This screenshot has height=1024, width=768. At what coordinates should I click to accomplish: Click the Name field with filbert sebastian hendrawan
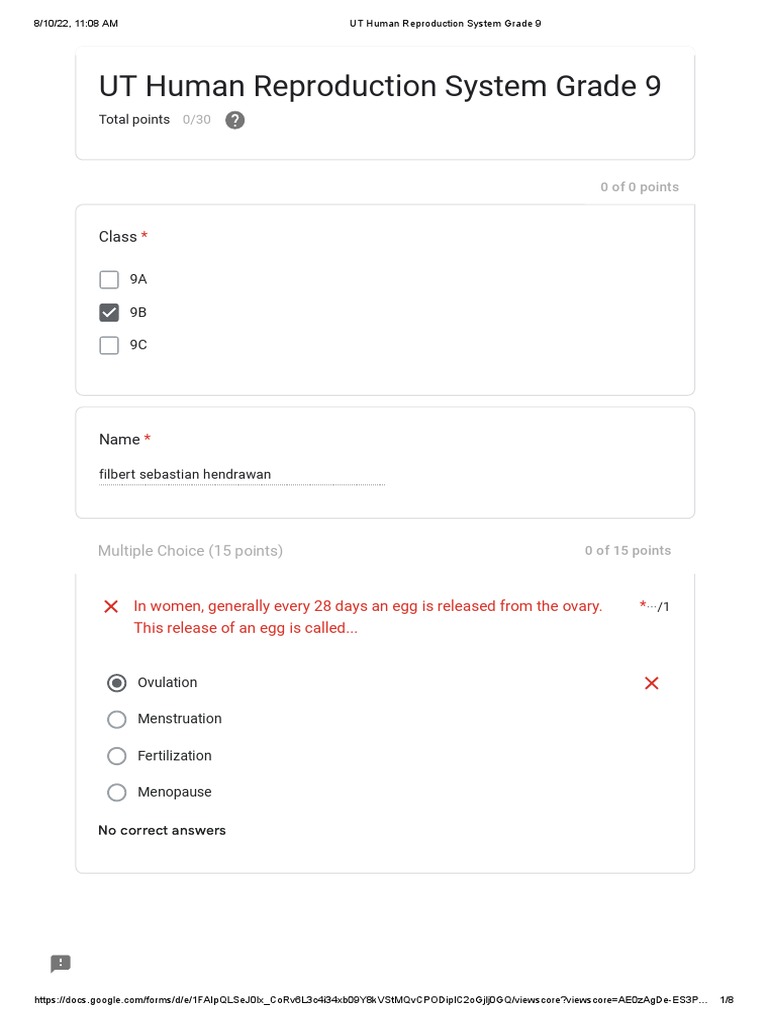[241, 474]
